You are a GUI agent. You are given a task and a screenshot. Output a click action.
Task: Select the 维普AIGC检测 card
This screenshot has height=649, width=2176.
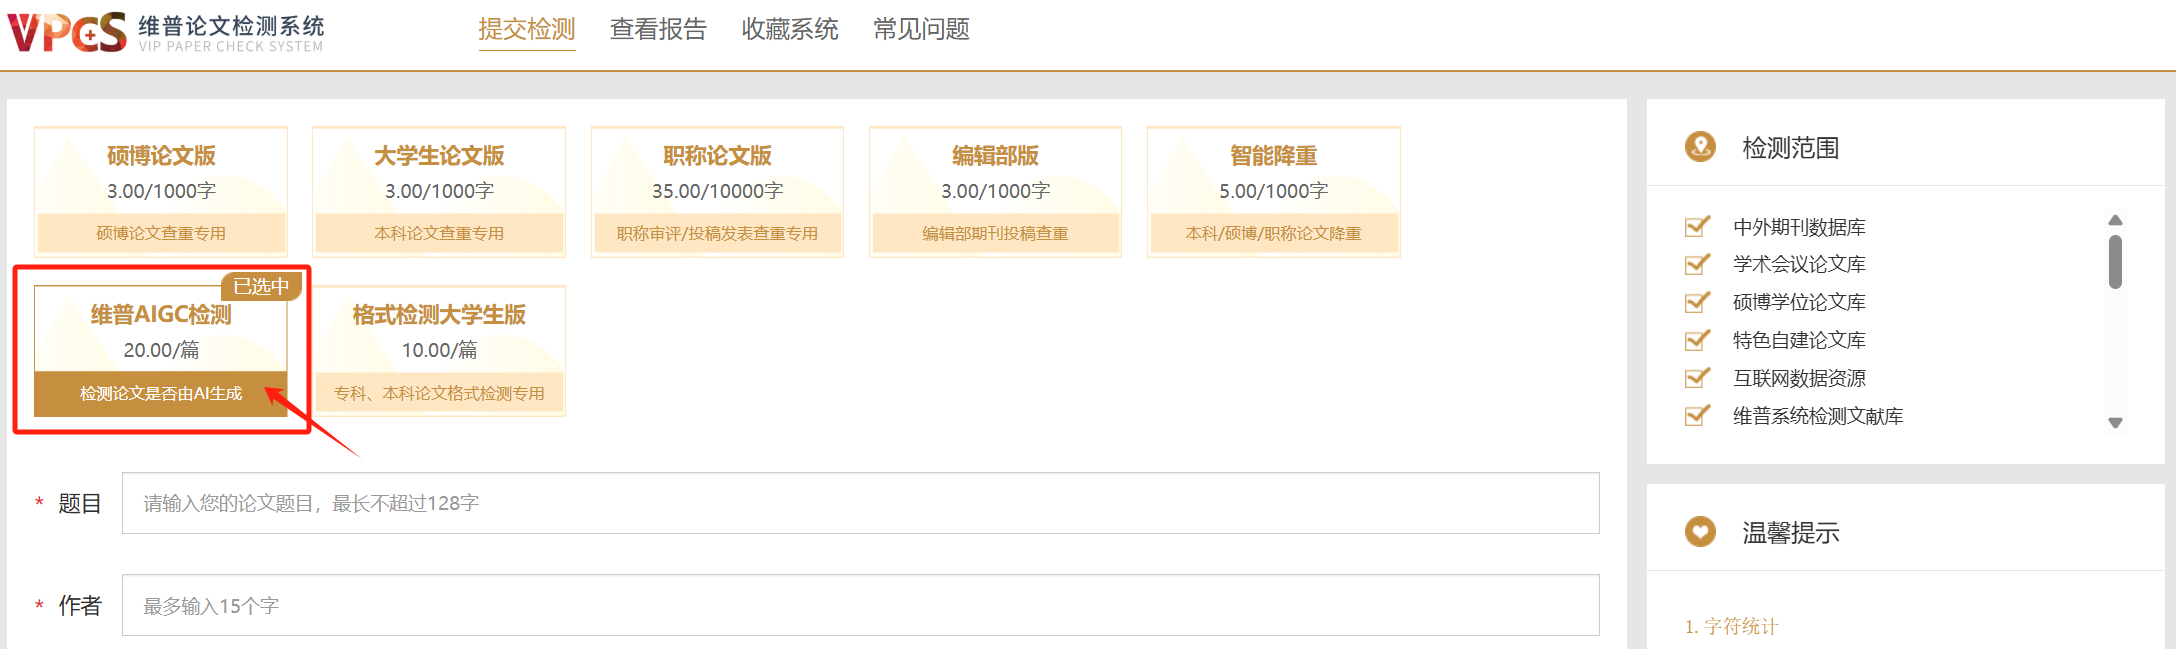coord(161,351)
